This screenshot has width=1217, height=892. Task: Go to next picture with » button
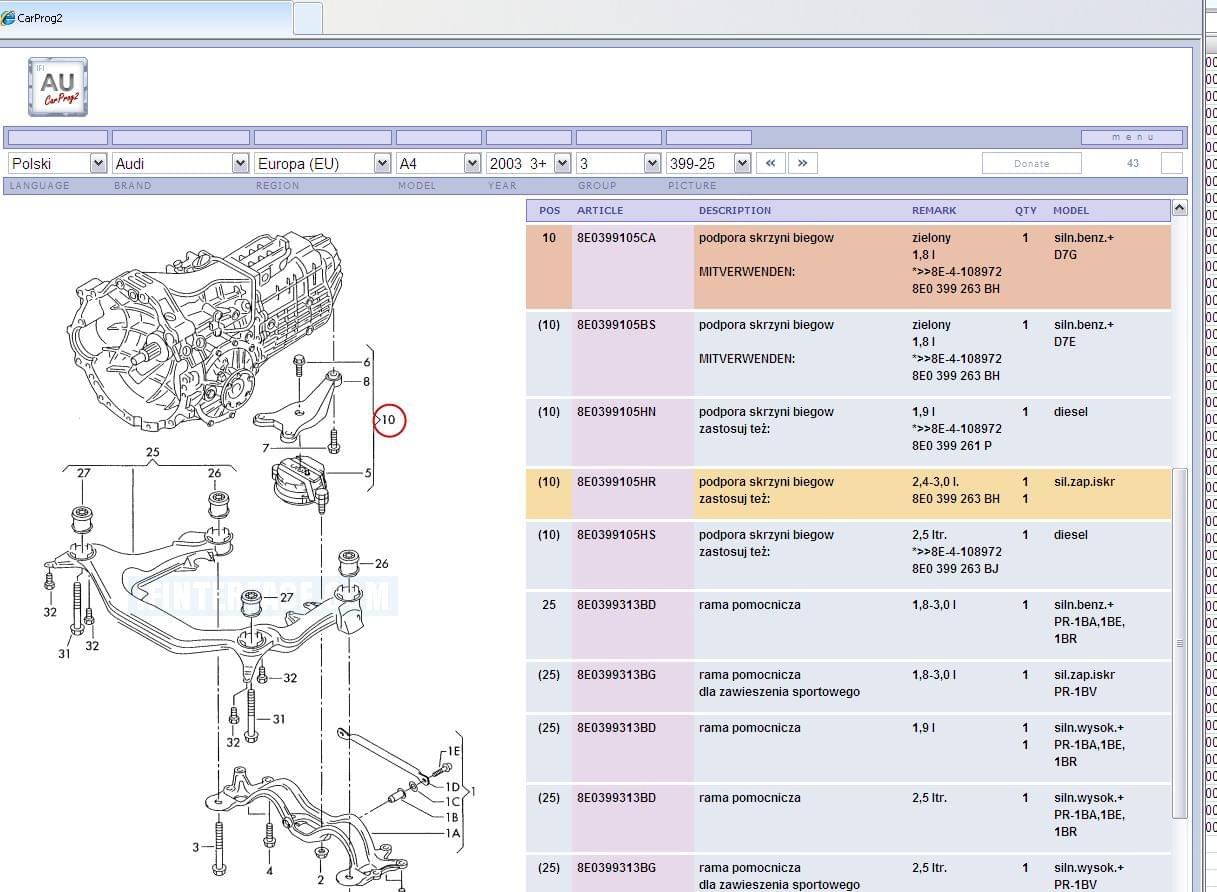tap(802, 163)
